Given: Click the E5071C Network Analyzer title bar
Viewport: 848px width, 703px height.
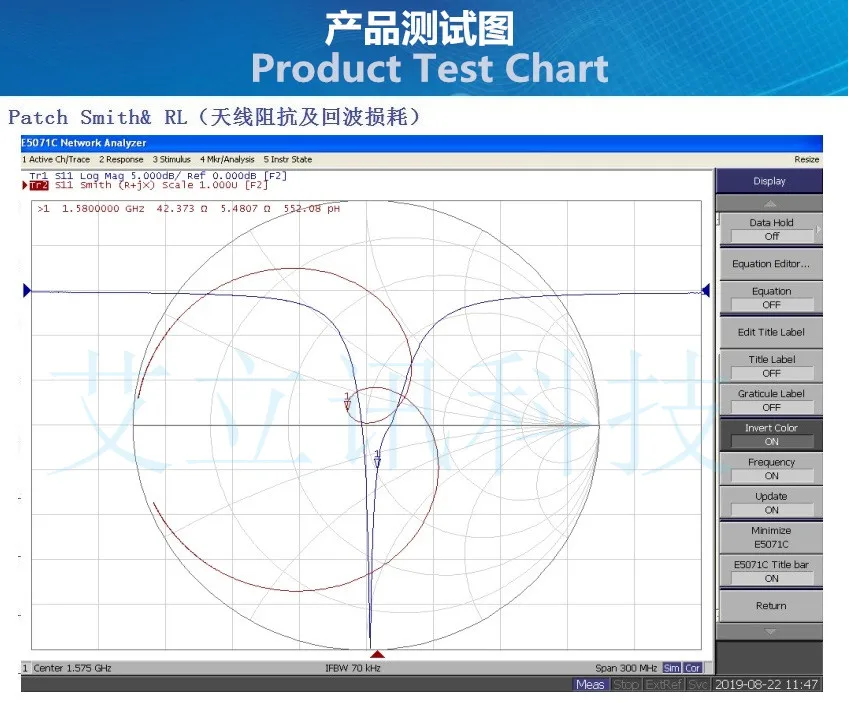Looking at the screenshot, I should point(422,143).
